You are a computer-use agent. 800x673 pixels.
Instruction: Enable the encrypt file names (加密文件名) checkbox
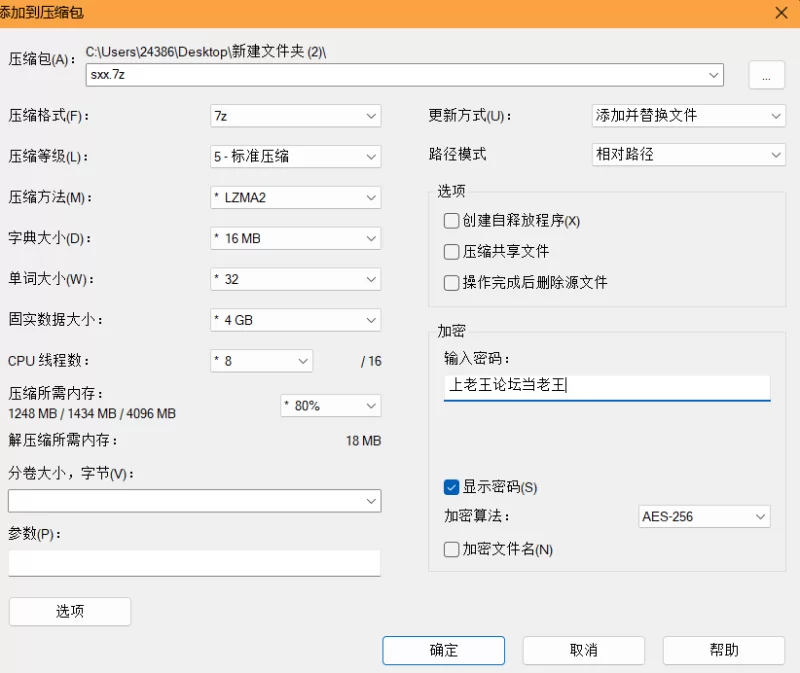click(451, 550)
